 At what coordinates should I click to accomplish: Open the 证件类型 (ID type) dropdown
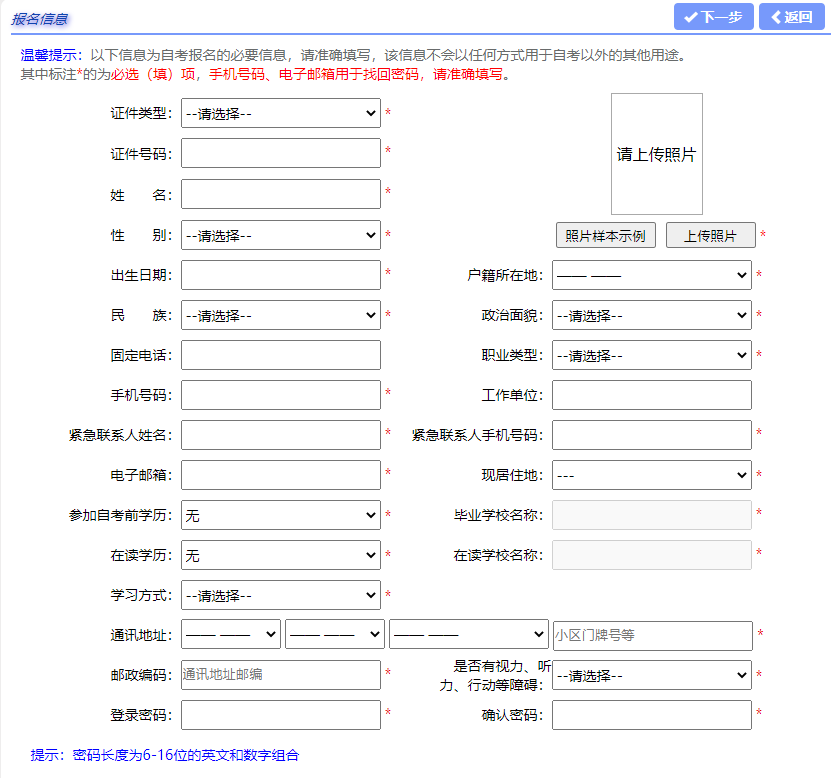pyautogui.click(x=280, y=113)
